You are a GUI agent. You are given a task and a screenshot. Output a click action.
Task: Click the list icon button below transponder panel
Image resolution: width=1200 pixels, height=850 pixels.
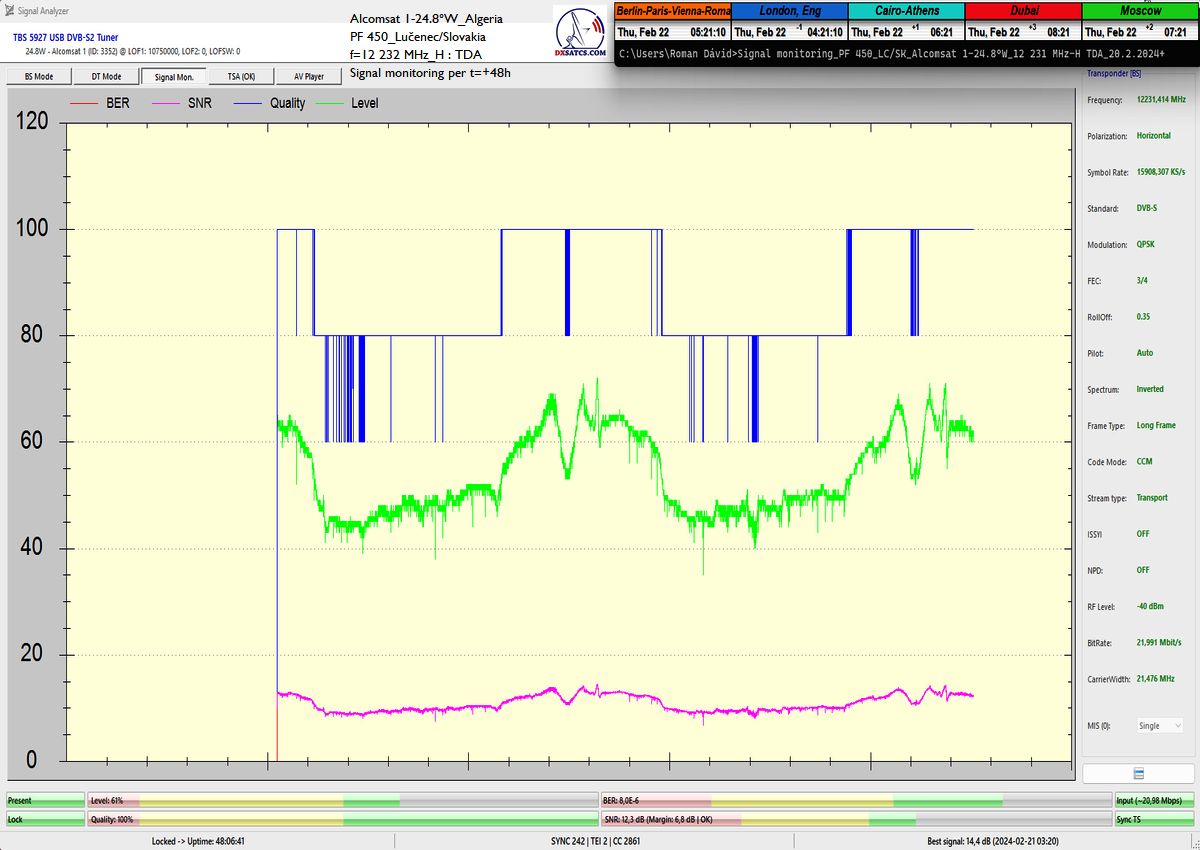pos(1138,774)
